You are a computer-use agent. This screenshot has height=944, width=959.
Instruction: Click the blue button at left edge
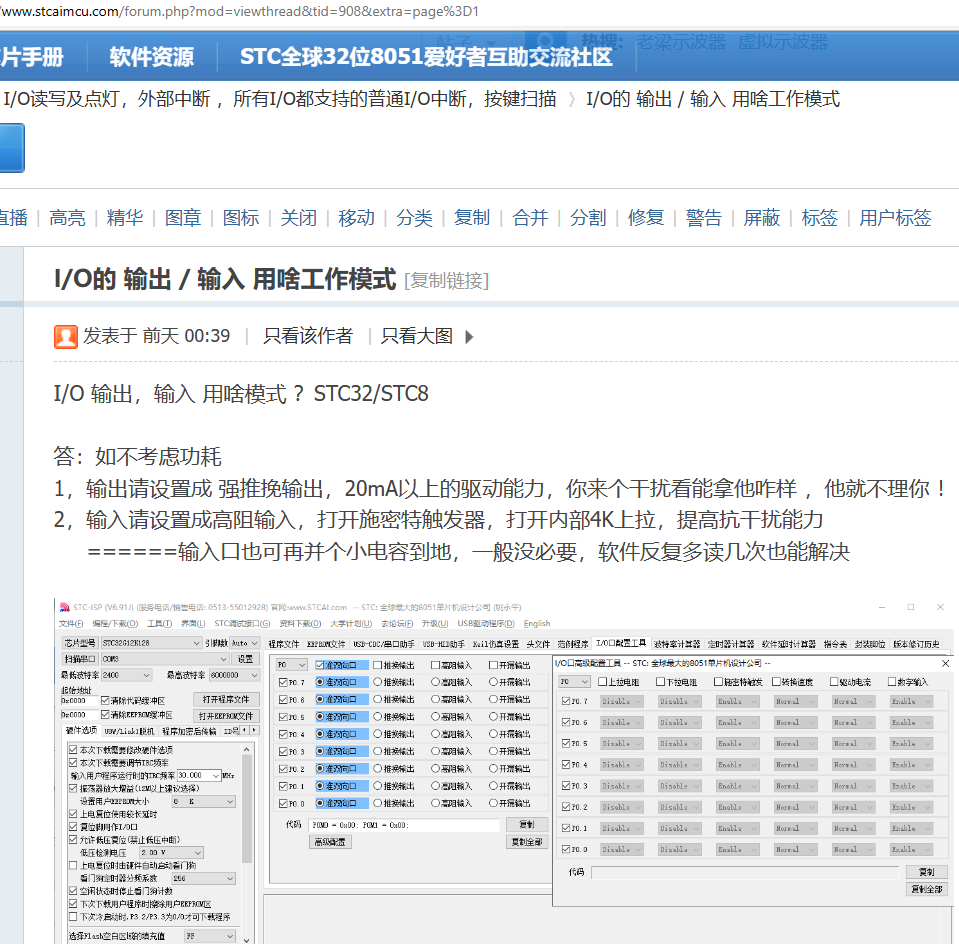click(10, 148)
